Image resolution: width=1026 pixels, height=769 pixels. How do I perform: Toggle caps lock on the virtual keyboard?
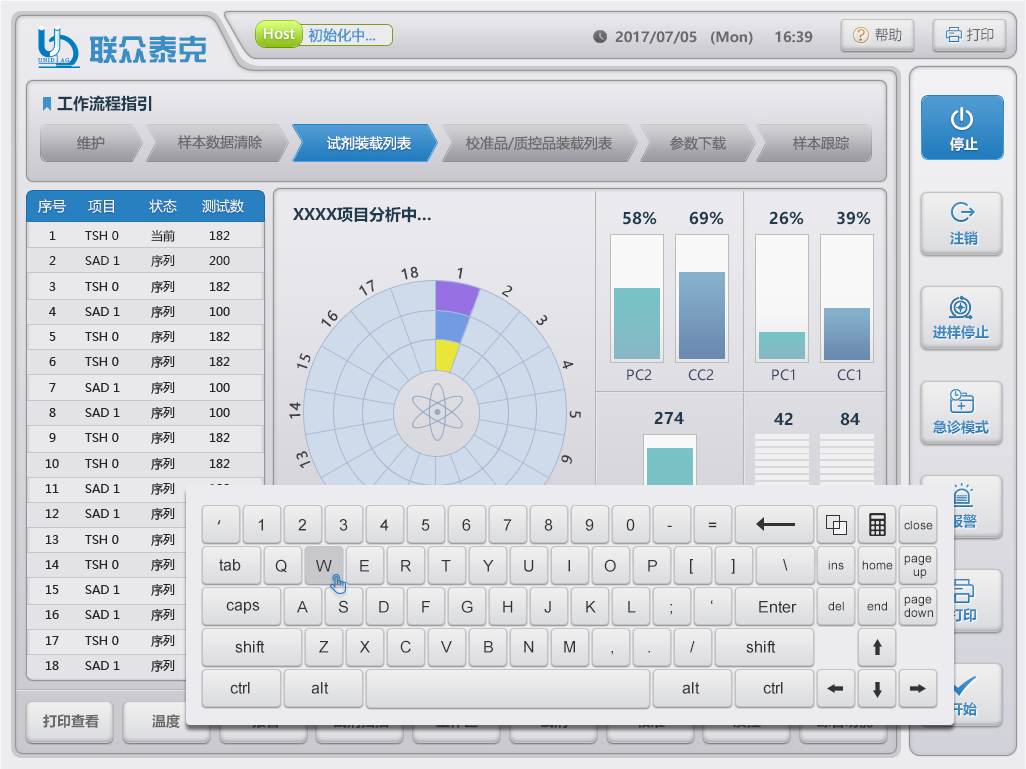pyautogui.click(x=240, y=606)
